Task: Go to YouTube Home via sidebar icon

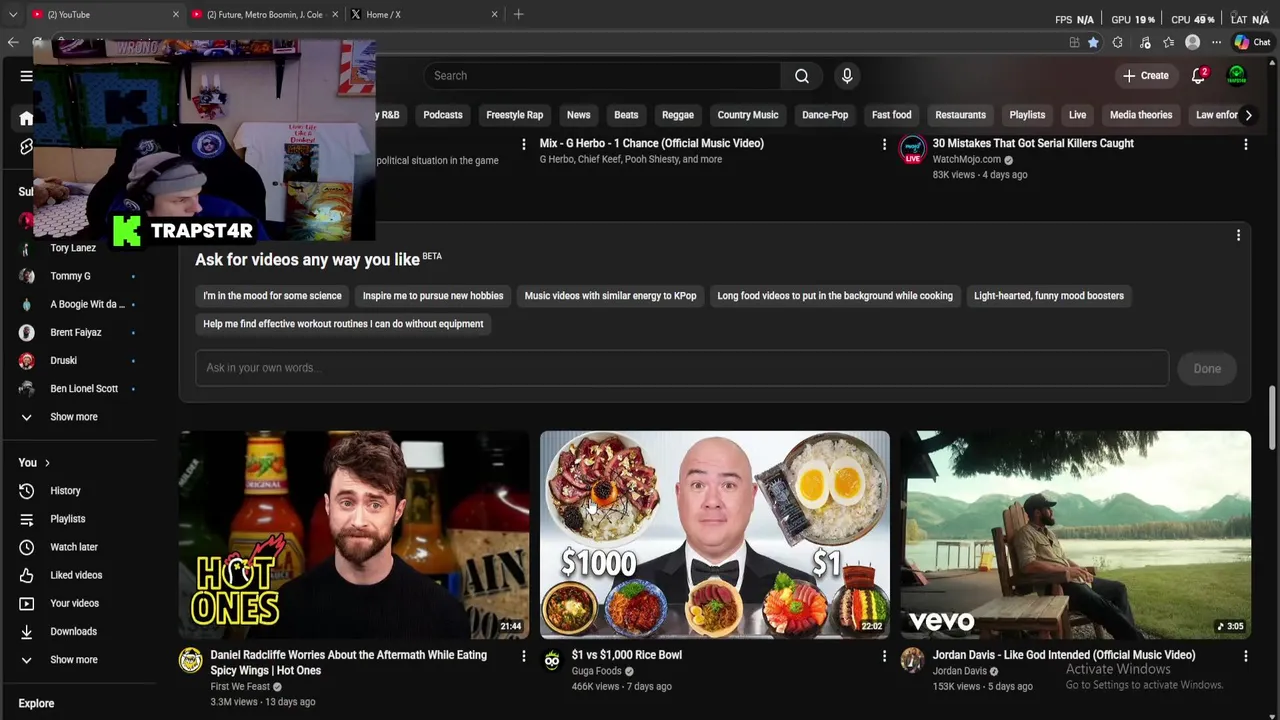Action: click(26, 118)
